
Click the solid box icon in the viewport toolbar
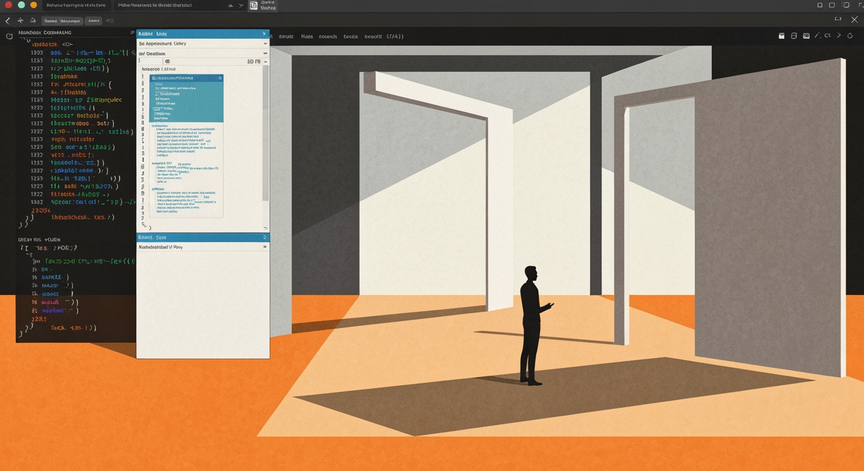click(781, 36)
